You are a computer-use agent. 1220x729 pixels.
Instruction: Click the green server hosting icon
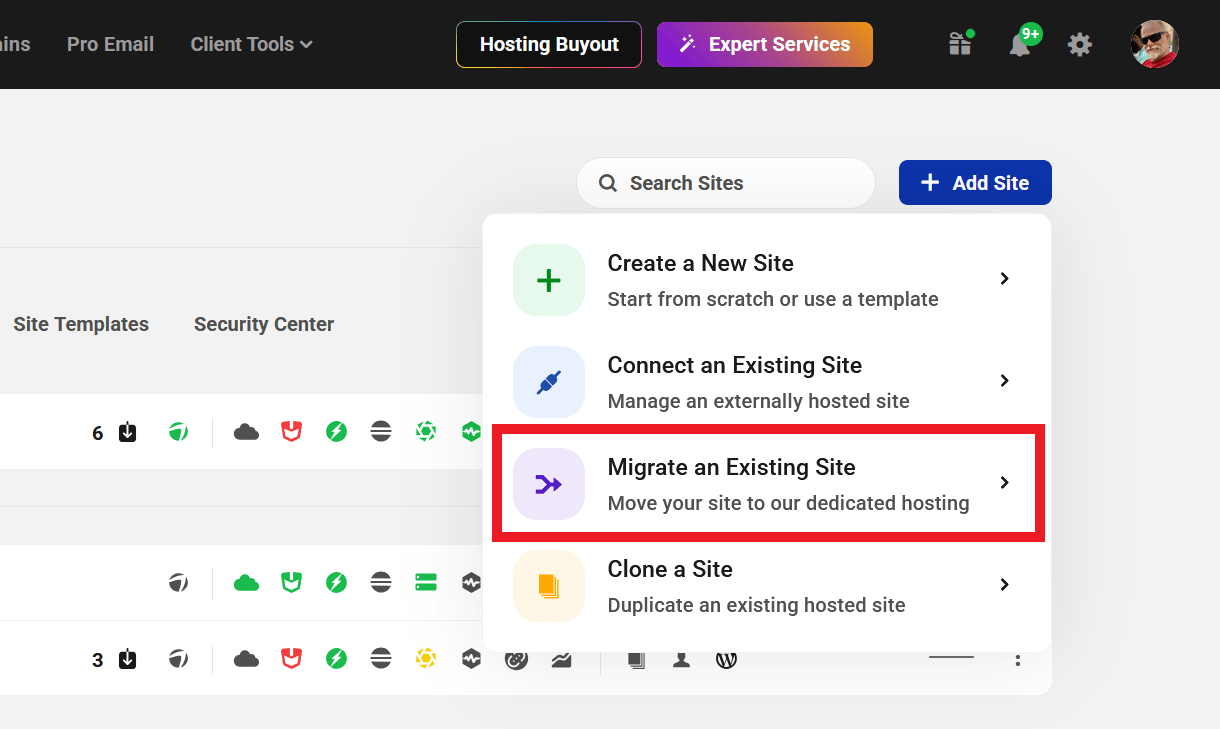(426, 582)
